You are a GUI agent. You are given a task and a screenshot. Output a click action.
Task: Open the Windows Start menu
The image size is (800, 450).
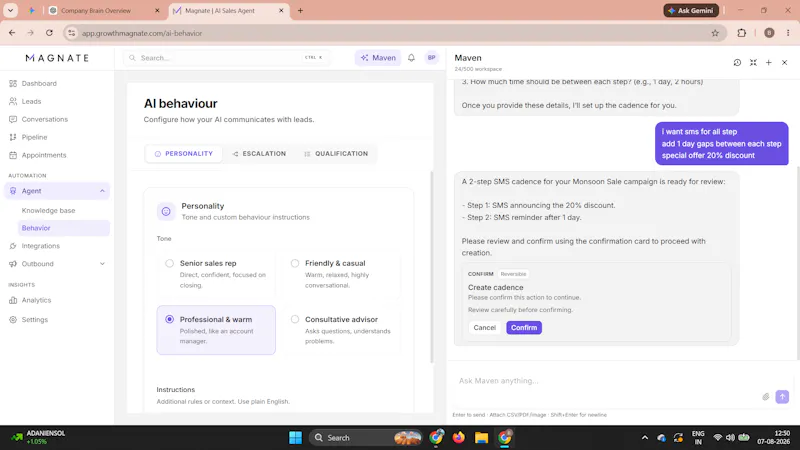point(295,437)
